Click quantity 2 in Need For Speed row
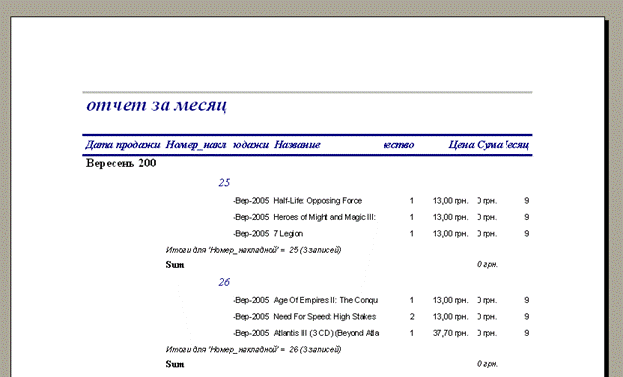 click(x=412, y=317)
